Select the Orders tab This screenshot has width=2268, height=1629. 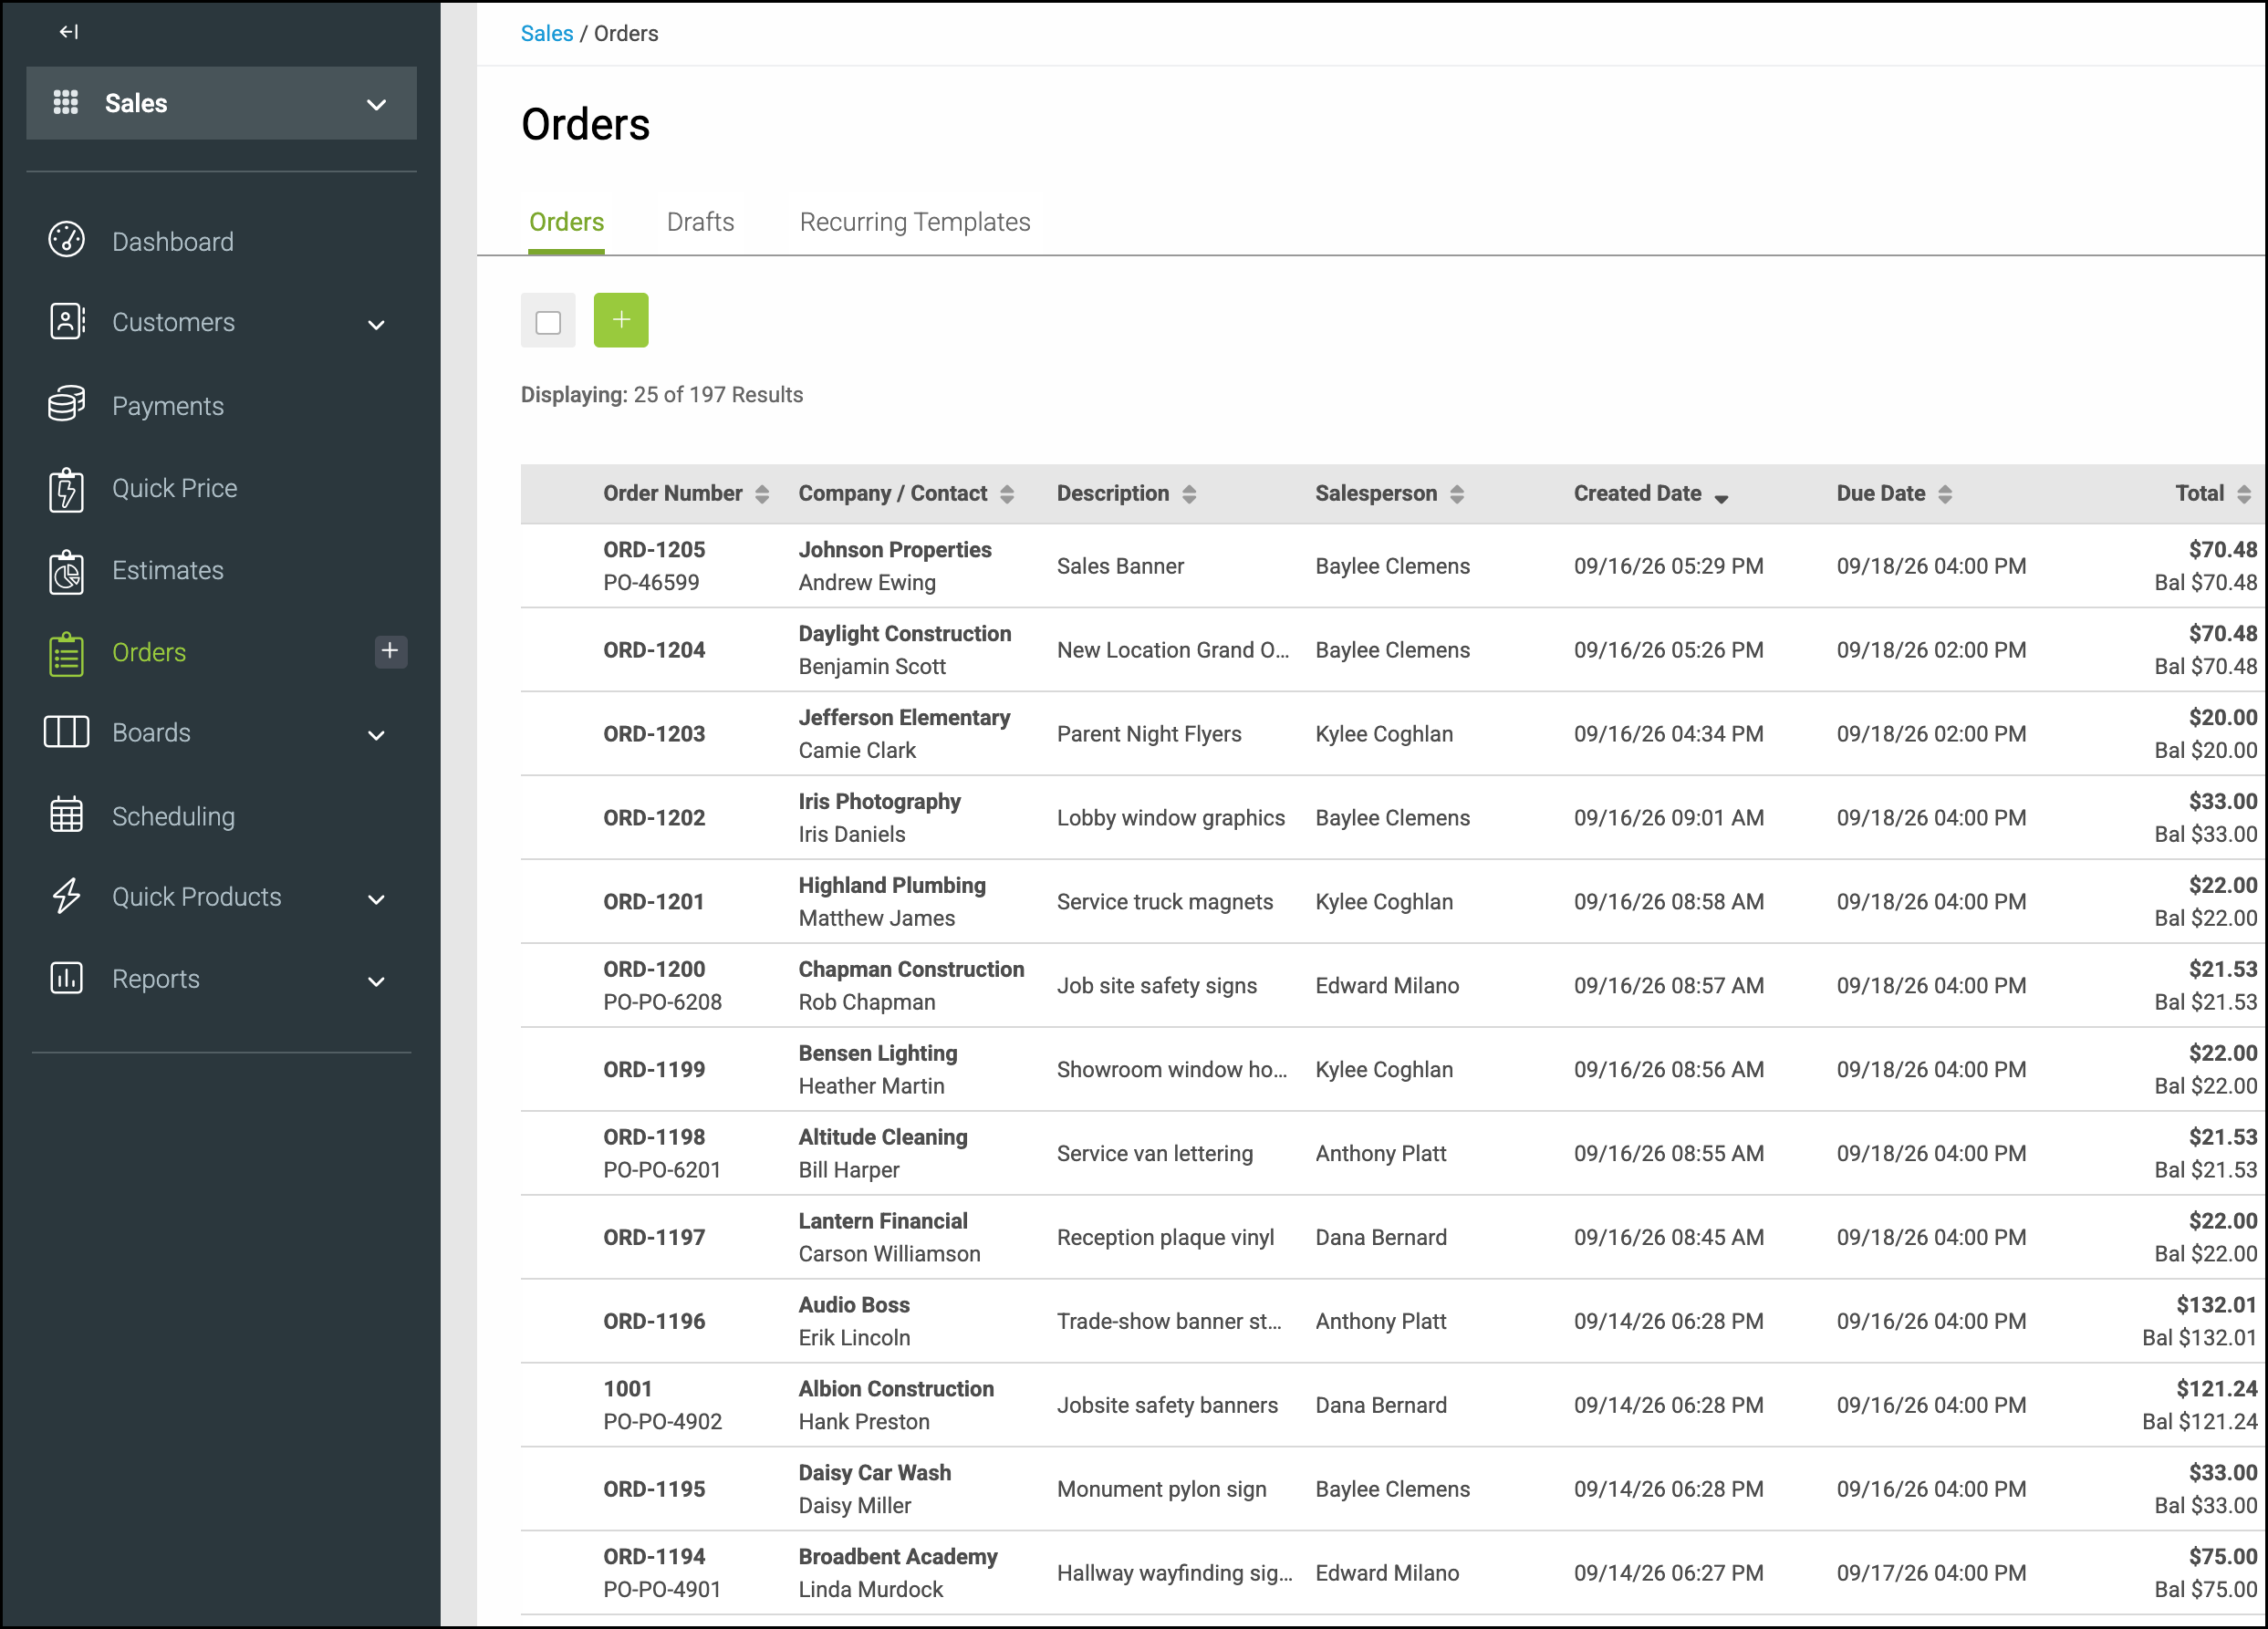(566, 222)
